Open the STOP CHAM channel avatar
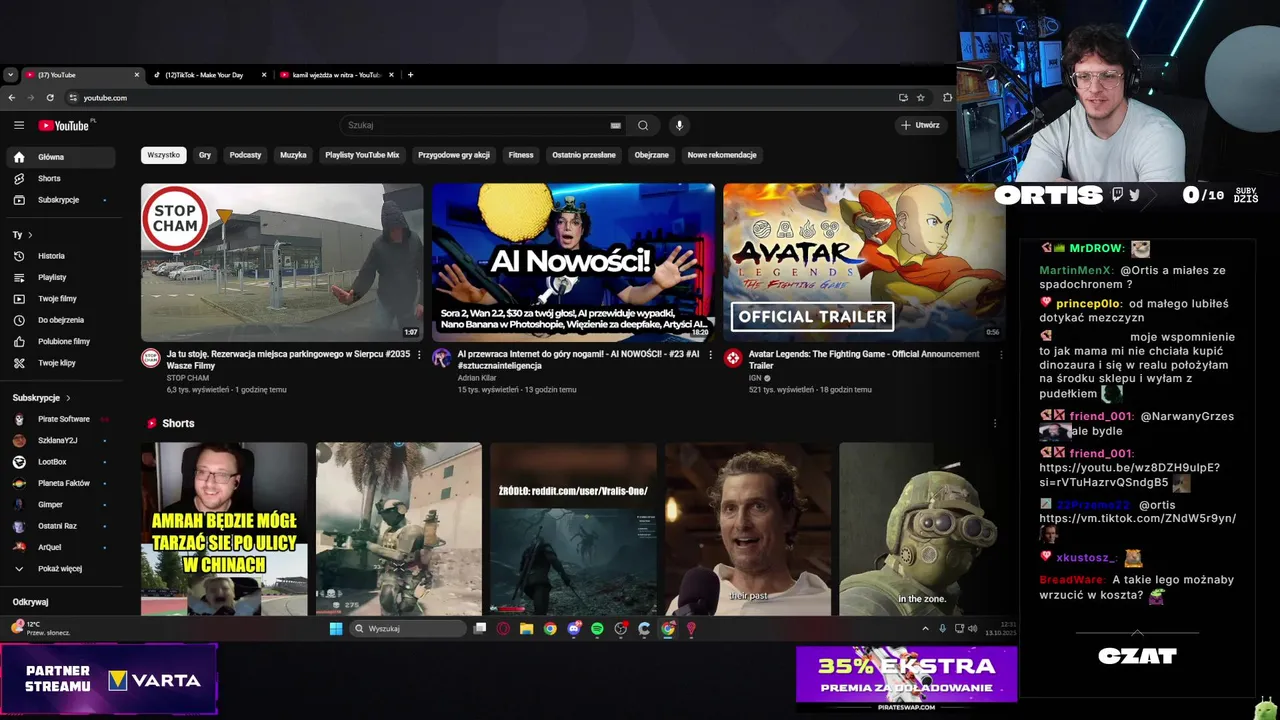The width and height of the screenshot is (1280, 720). (x=150, y=358)
